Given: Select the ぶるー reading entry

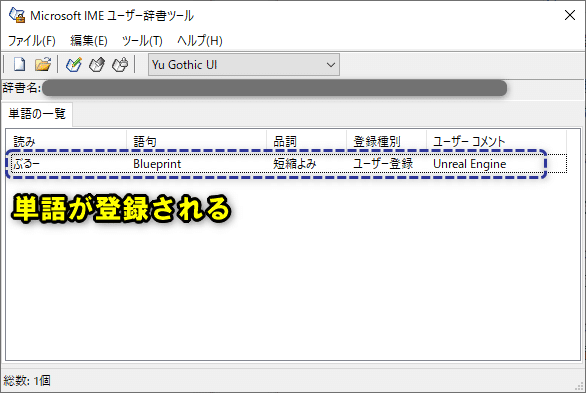Looking at the screenshot, I should [x=27, y=164].
